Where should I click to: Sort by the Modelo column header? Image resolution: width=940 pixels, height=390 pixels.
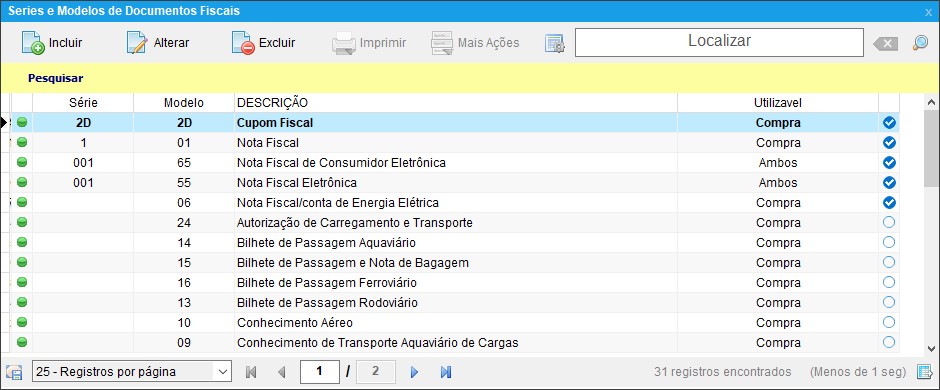[184, 103]
